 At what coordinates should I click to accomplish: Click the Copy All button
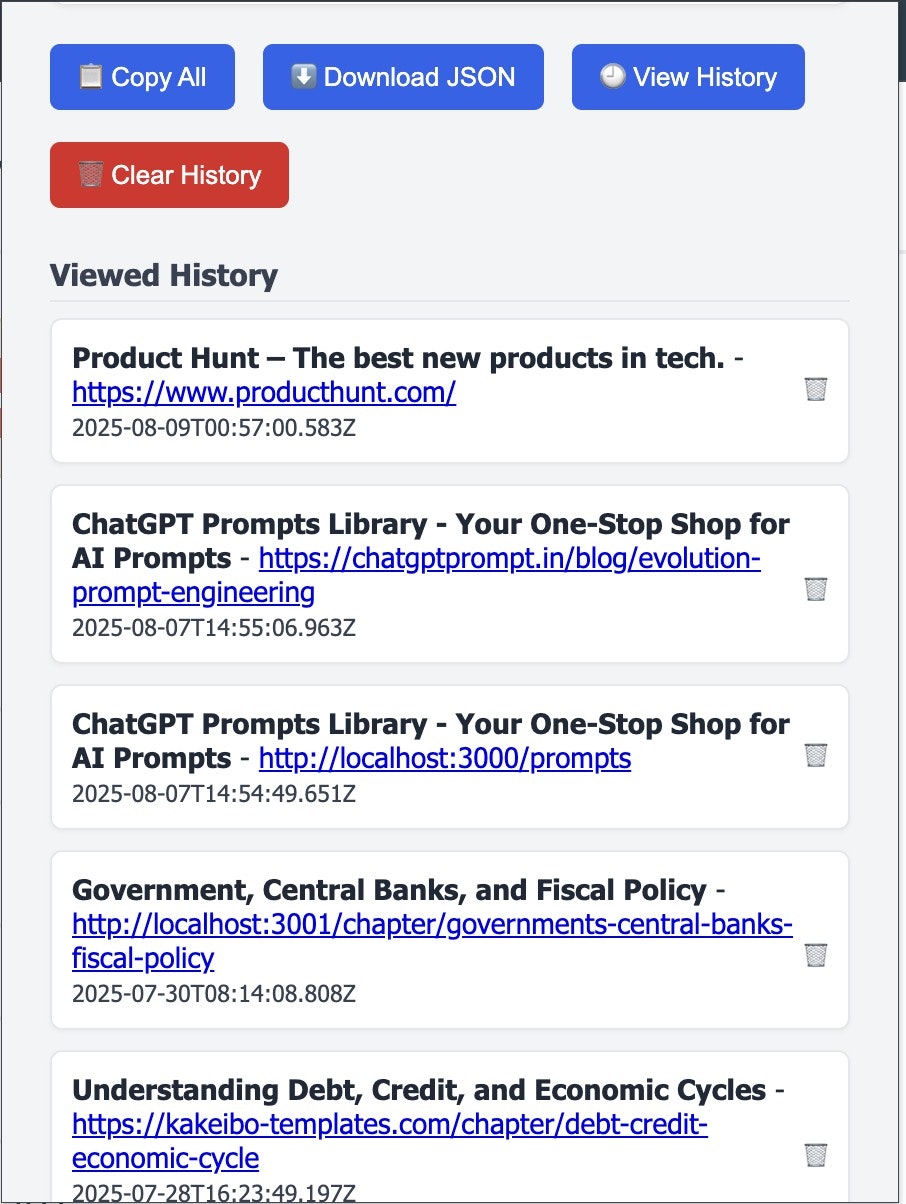(142, 77)
